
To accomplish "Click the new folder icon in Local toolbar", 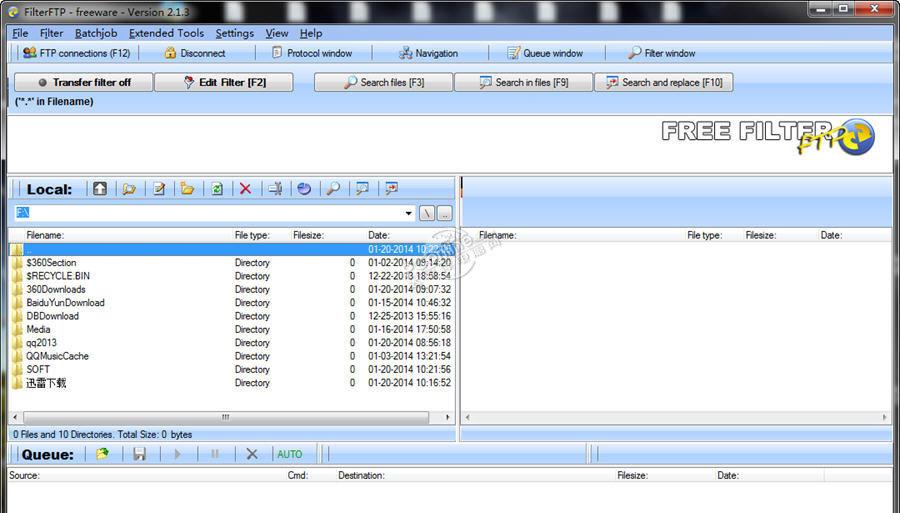I will coord(188,188).
